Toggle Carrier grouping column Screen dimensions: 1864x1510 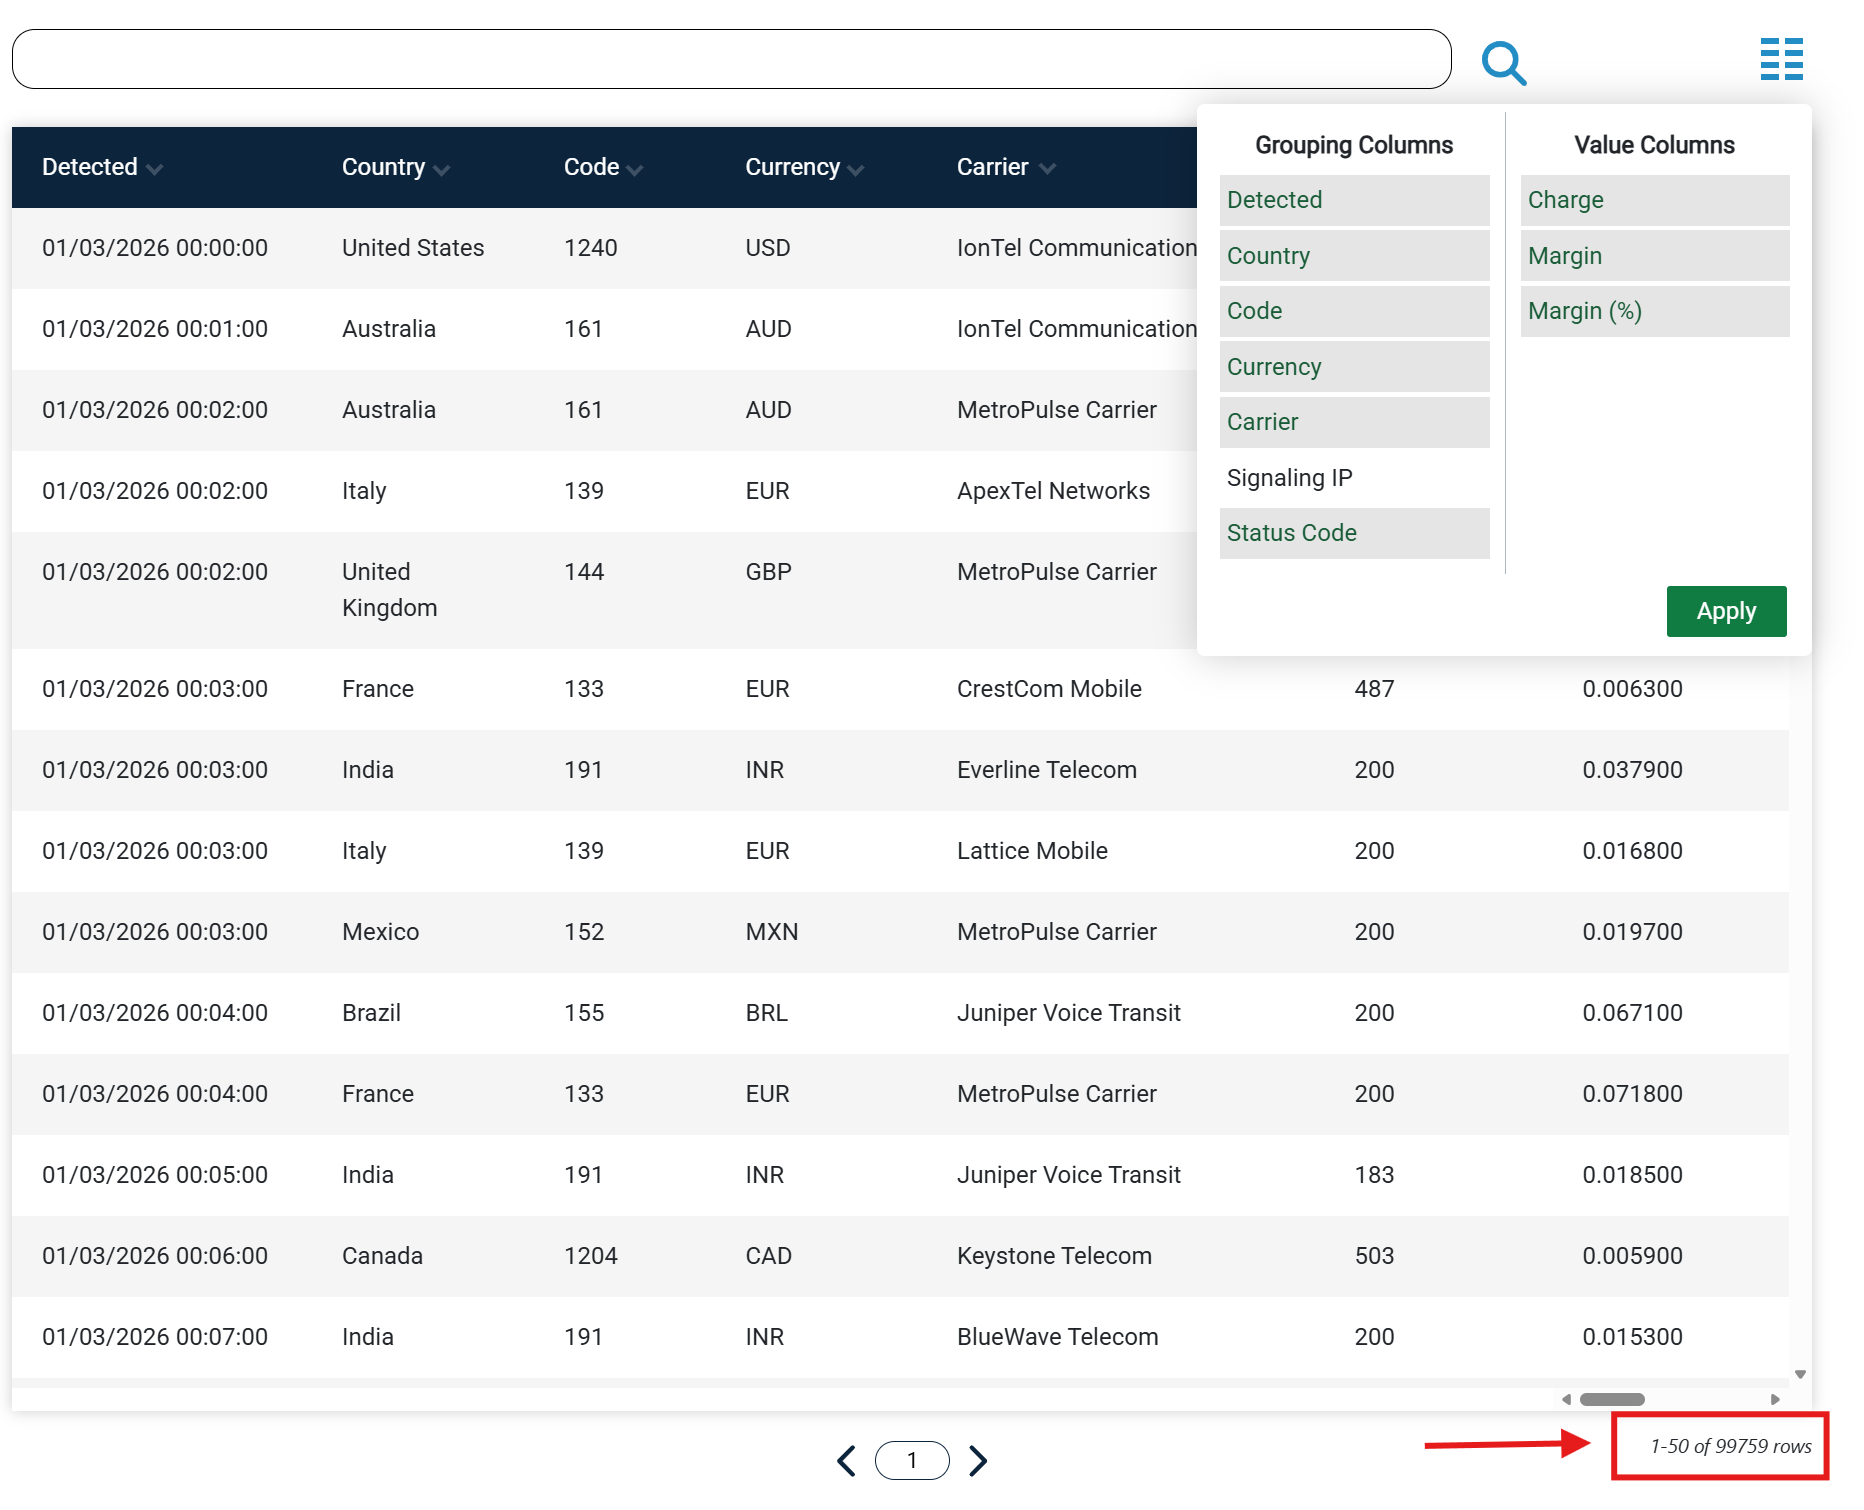[x=1354, y=422]
